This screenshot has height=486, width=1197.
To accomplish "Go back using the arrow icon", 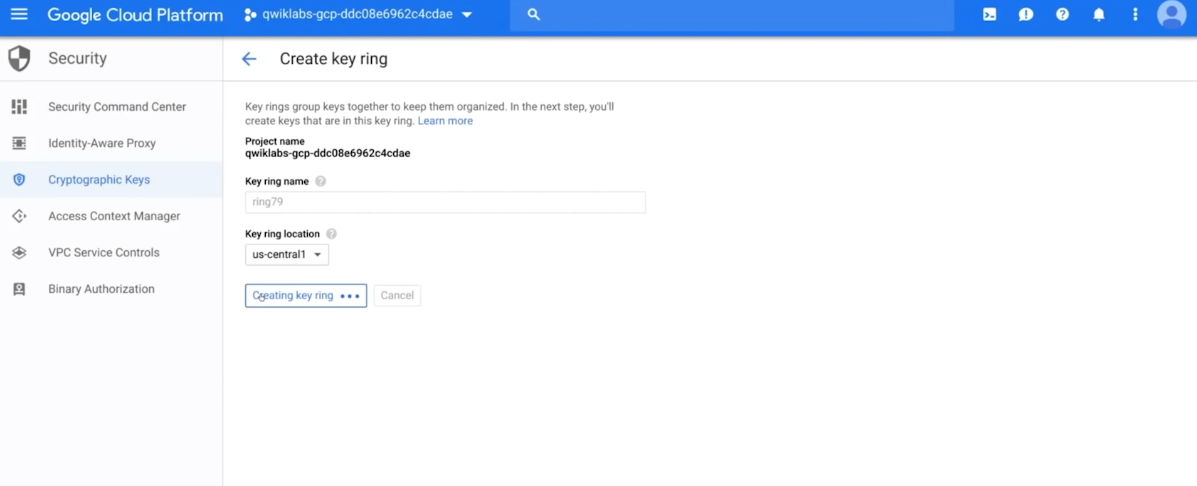I will 249,59.
